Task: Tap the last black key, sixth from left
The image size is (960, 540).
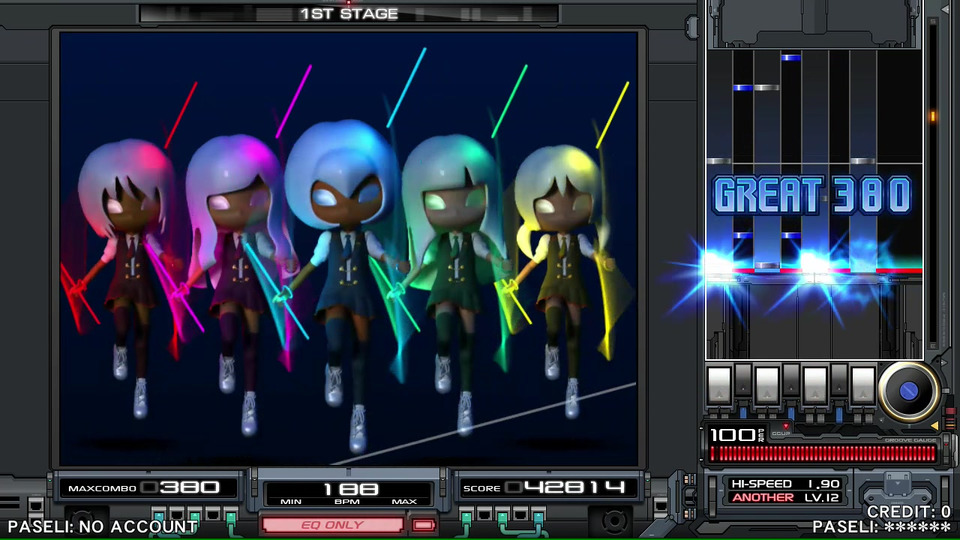Action: click(x=839, y=380)
